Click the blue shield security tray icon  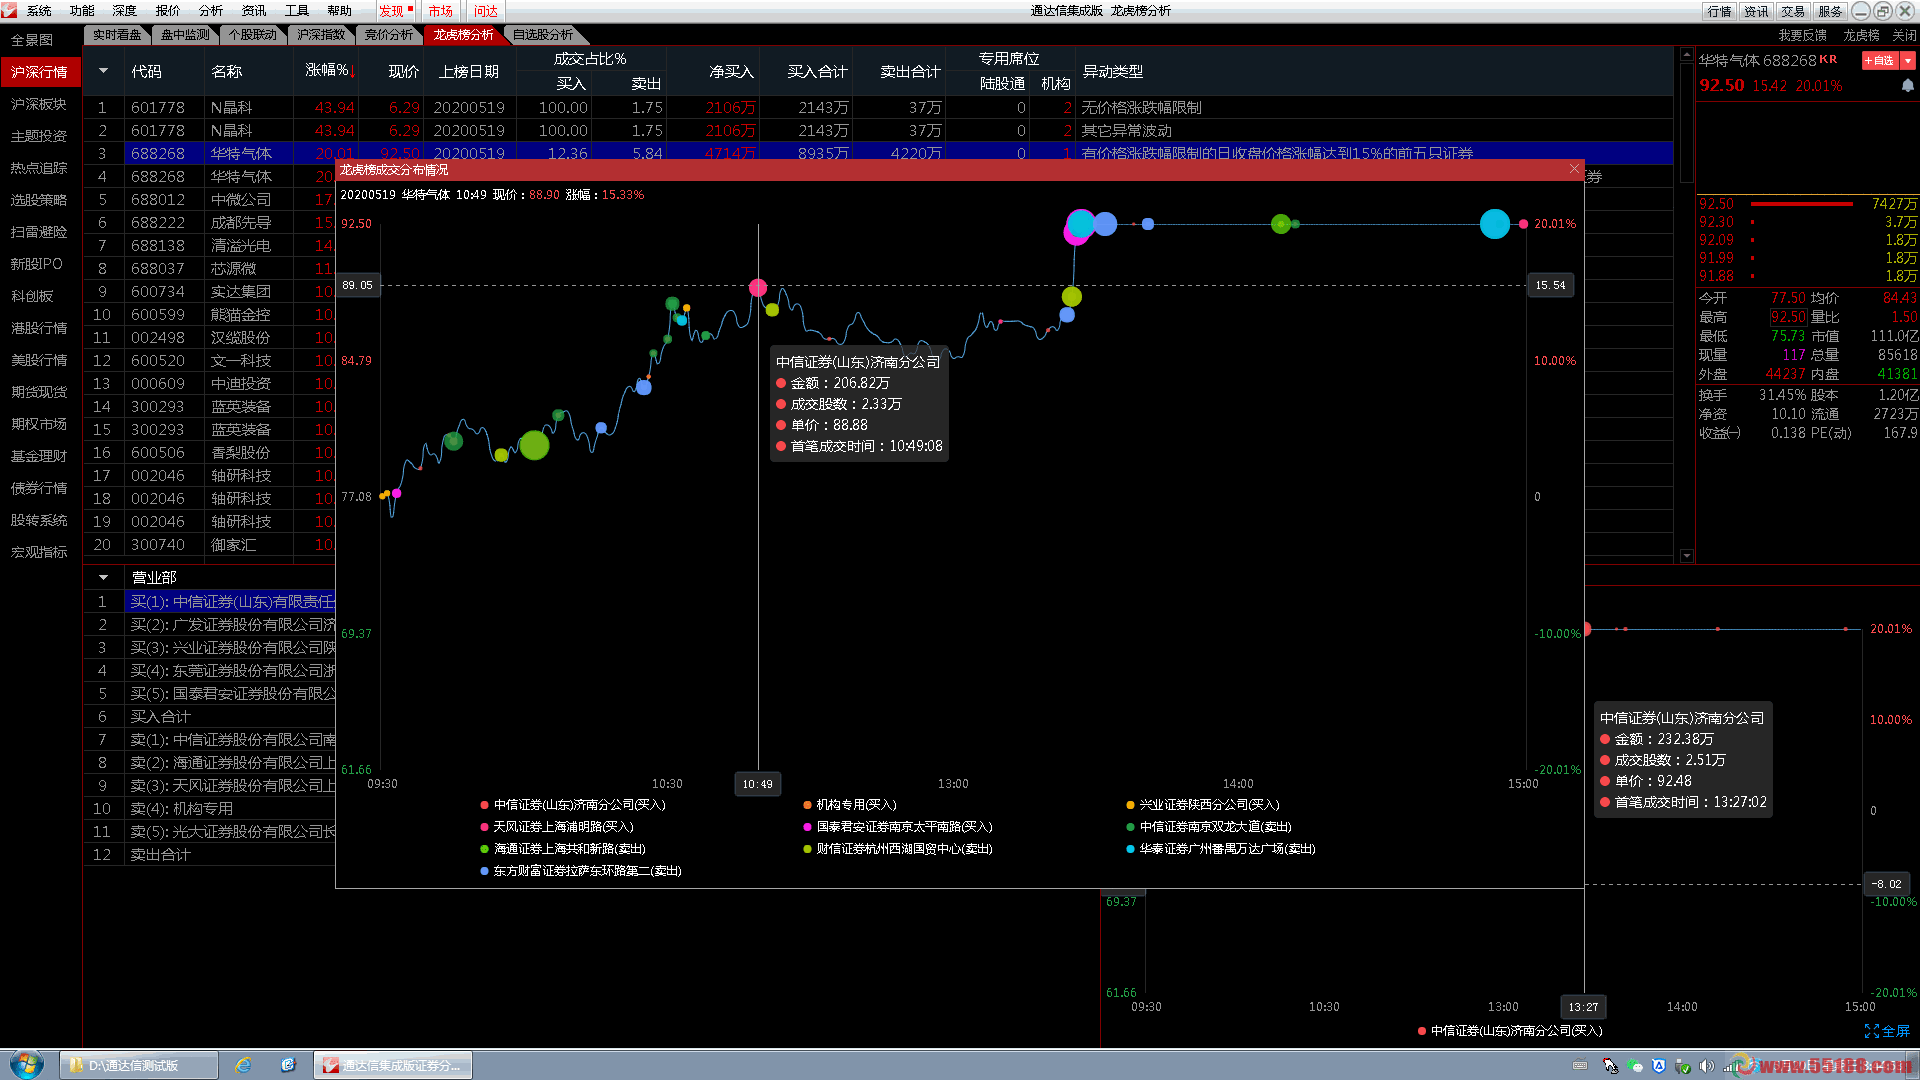(x=1658, y=1066)
